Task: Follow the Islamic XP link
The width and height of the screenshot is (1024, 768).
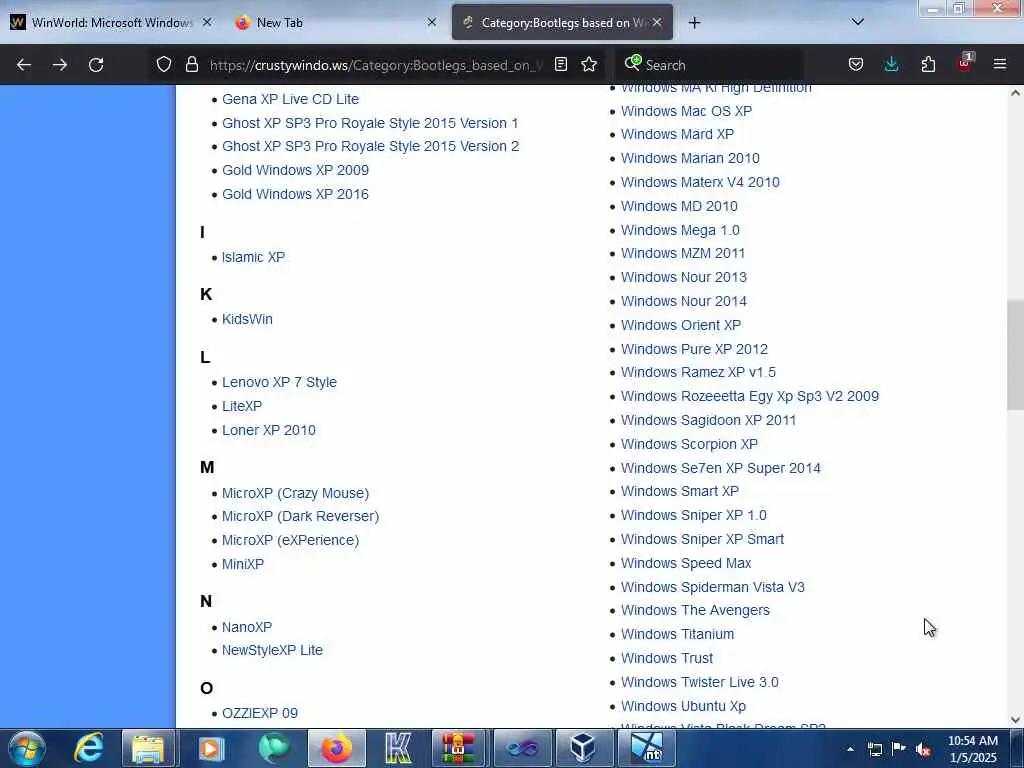Action: tap(253, 257)
